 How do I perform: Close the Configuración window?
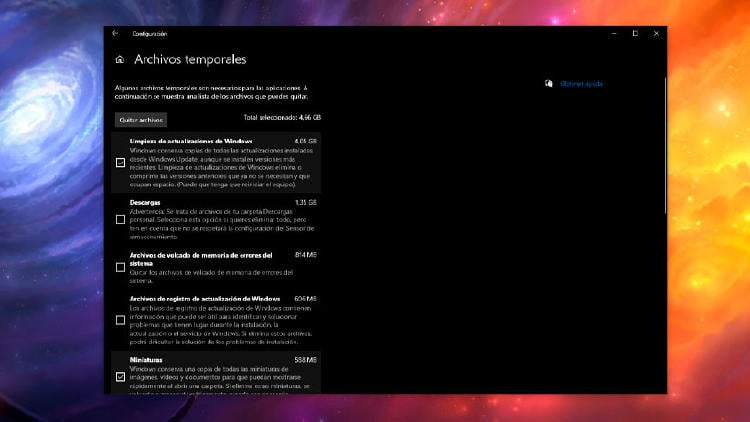click(x=656, y=33)
